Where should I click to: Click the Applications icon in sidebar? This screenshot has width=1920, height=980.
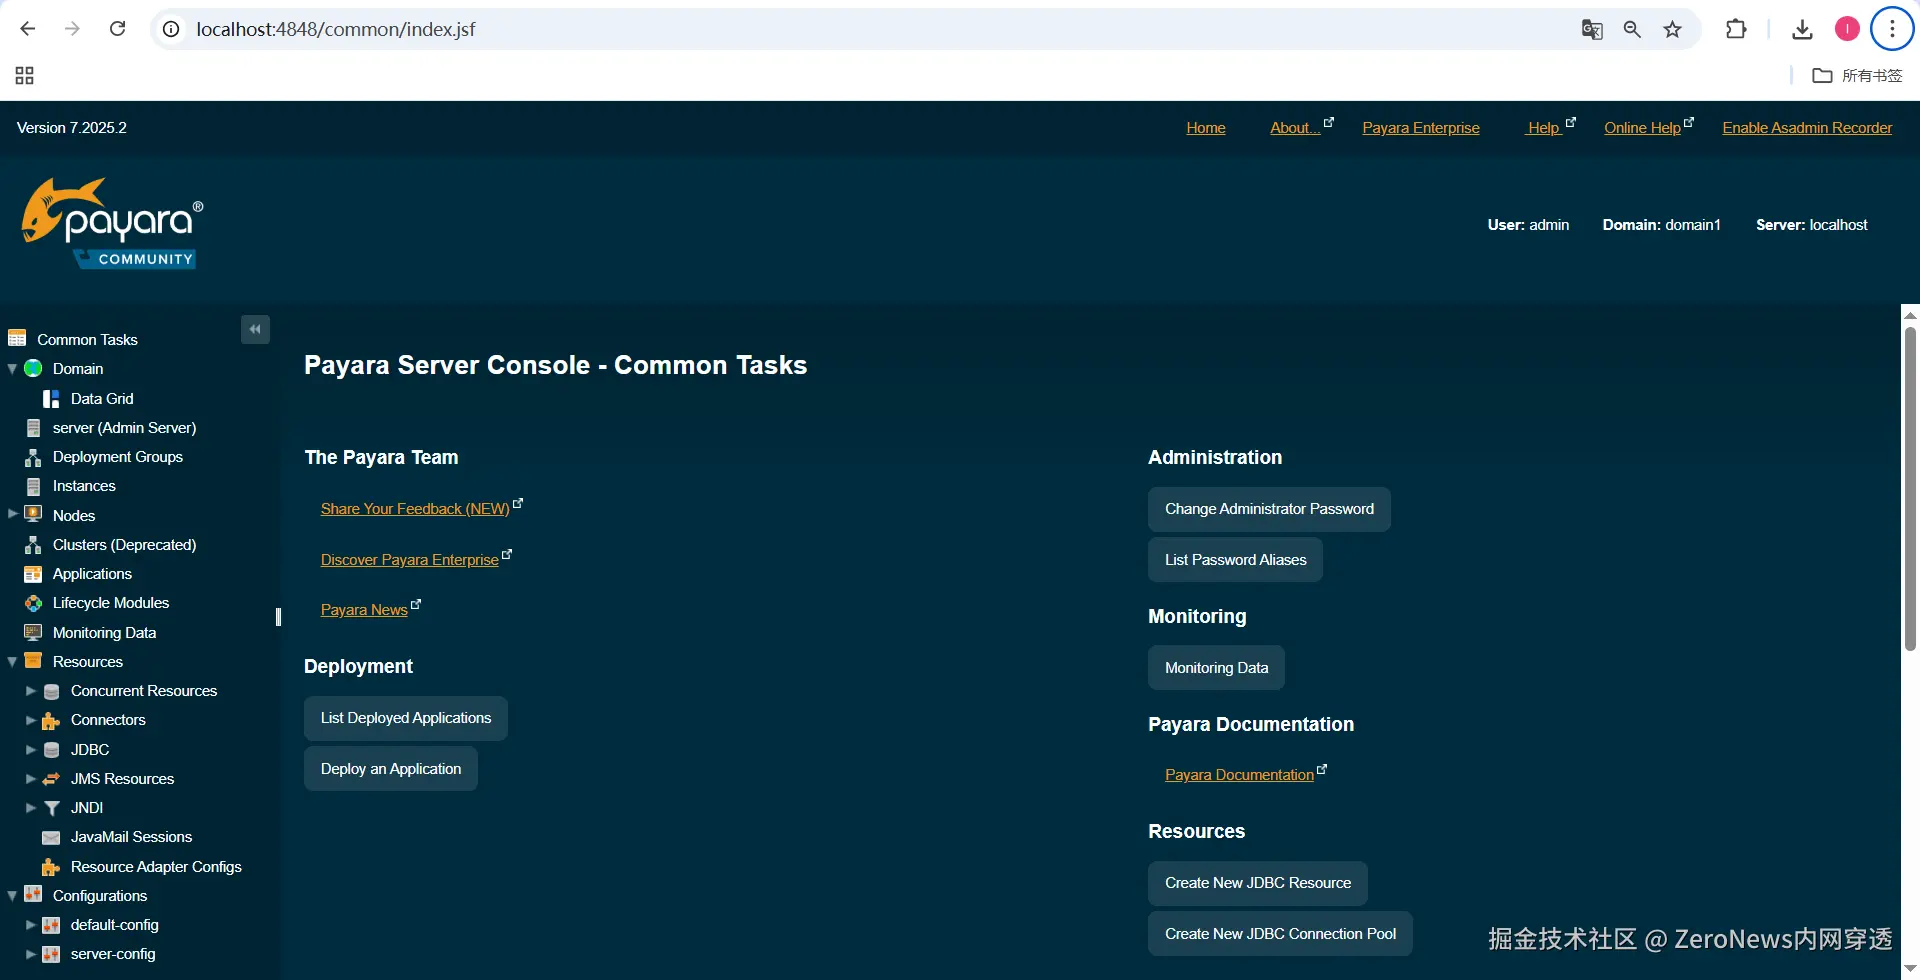click(x=33, y=574)
